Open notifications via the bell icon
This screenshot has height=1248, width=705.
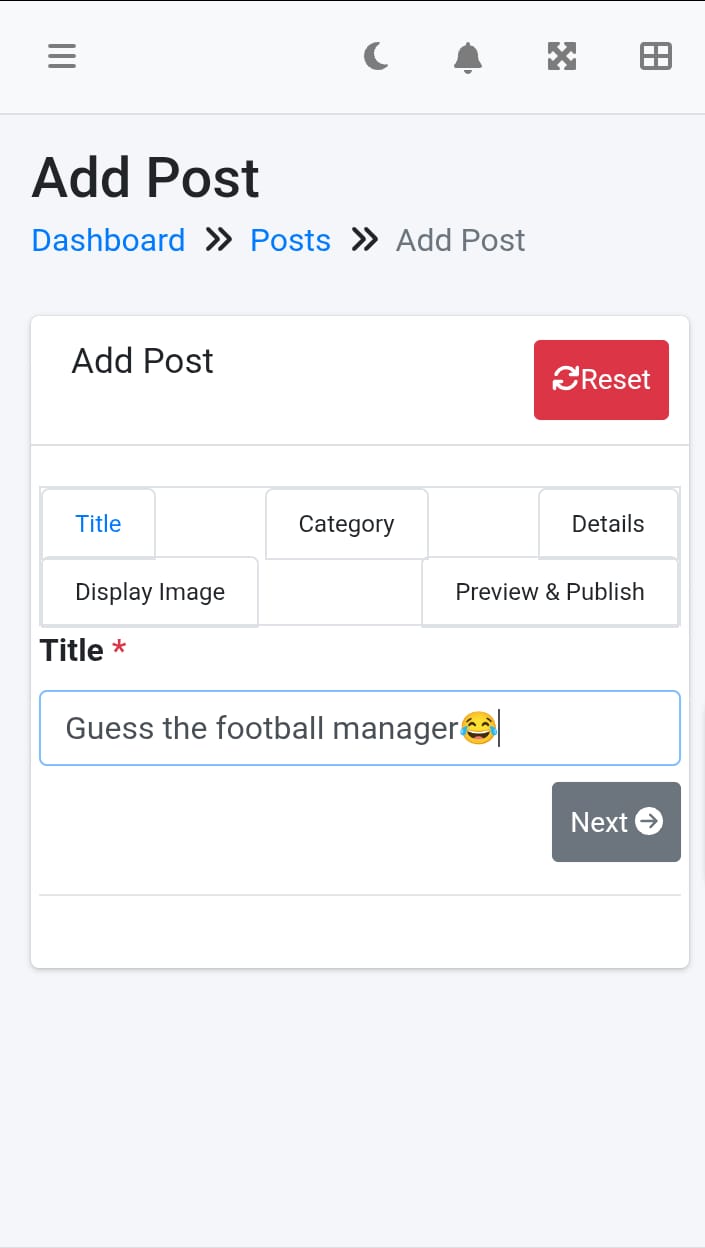click(x=467, y=56)
